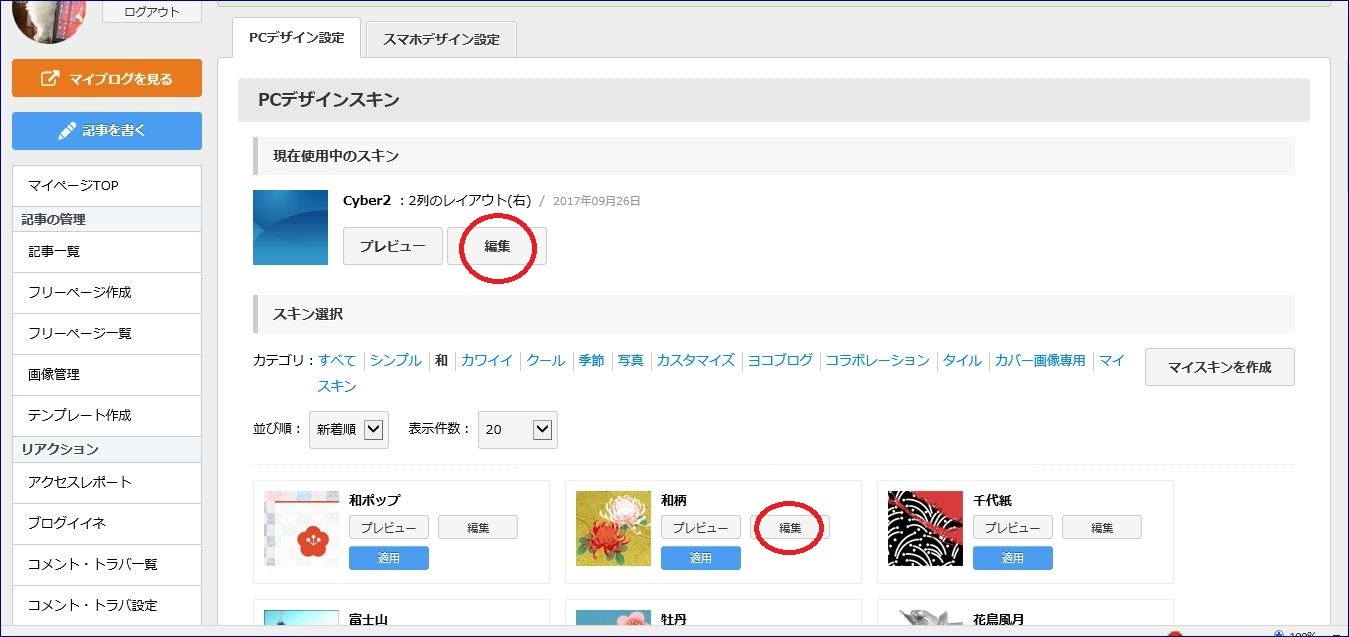1349x637 pixels.
Task: Filter skins by タイル category
Action: click(963, 360)
